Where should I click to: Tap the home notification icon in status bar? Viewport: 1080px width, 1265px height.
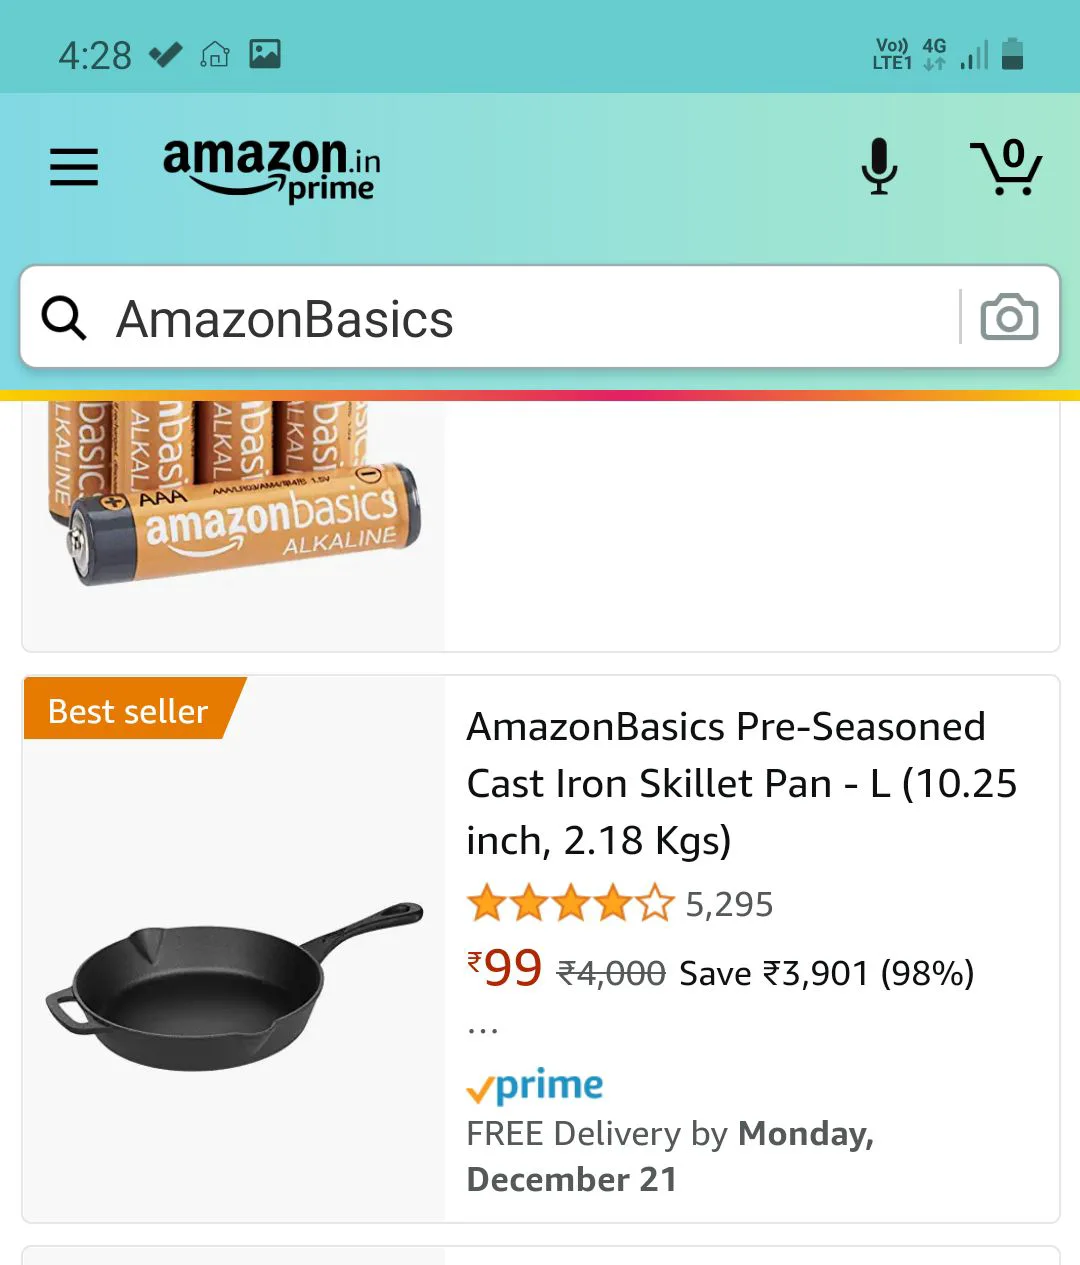click(x=215, y=54)
